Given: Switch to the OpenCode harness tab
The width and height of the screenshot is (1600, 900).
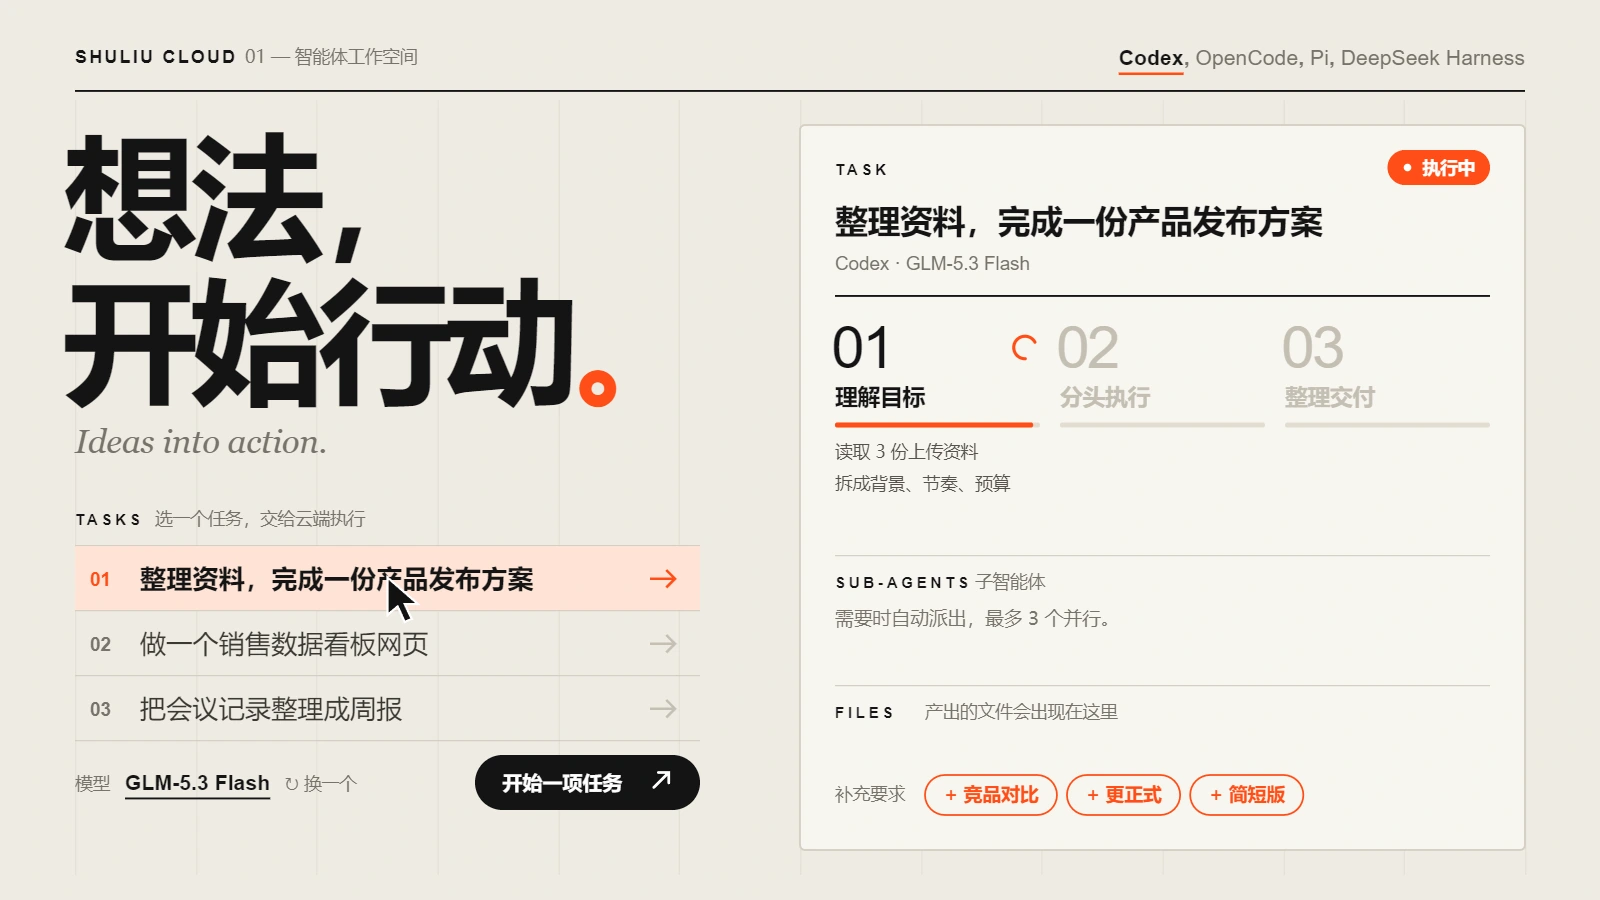Looking at the screenshot, I should (1247, 58).
